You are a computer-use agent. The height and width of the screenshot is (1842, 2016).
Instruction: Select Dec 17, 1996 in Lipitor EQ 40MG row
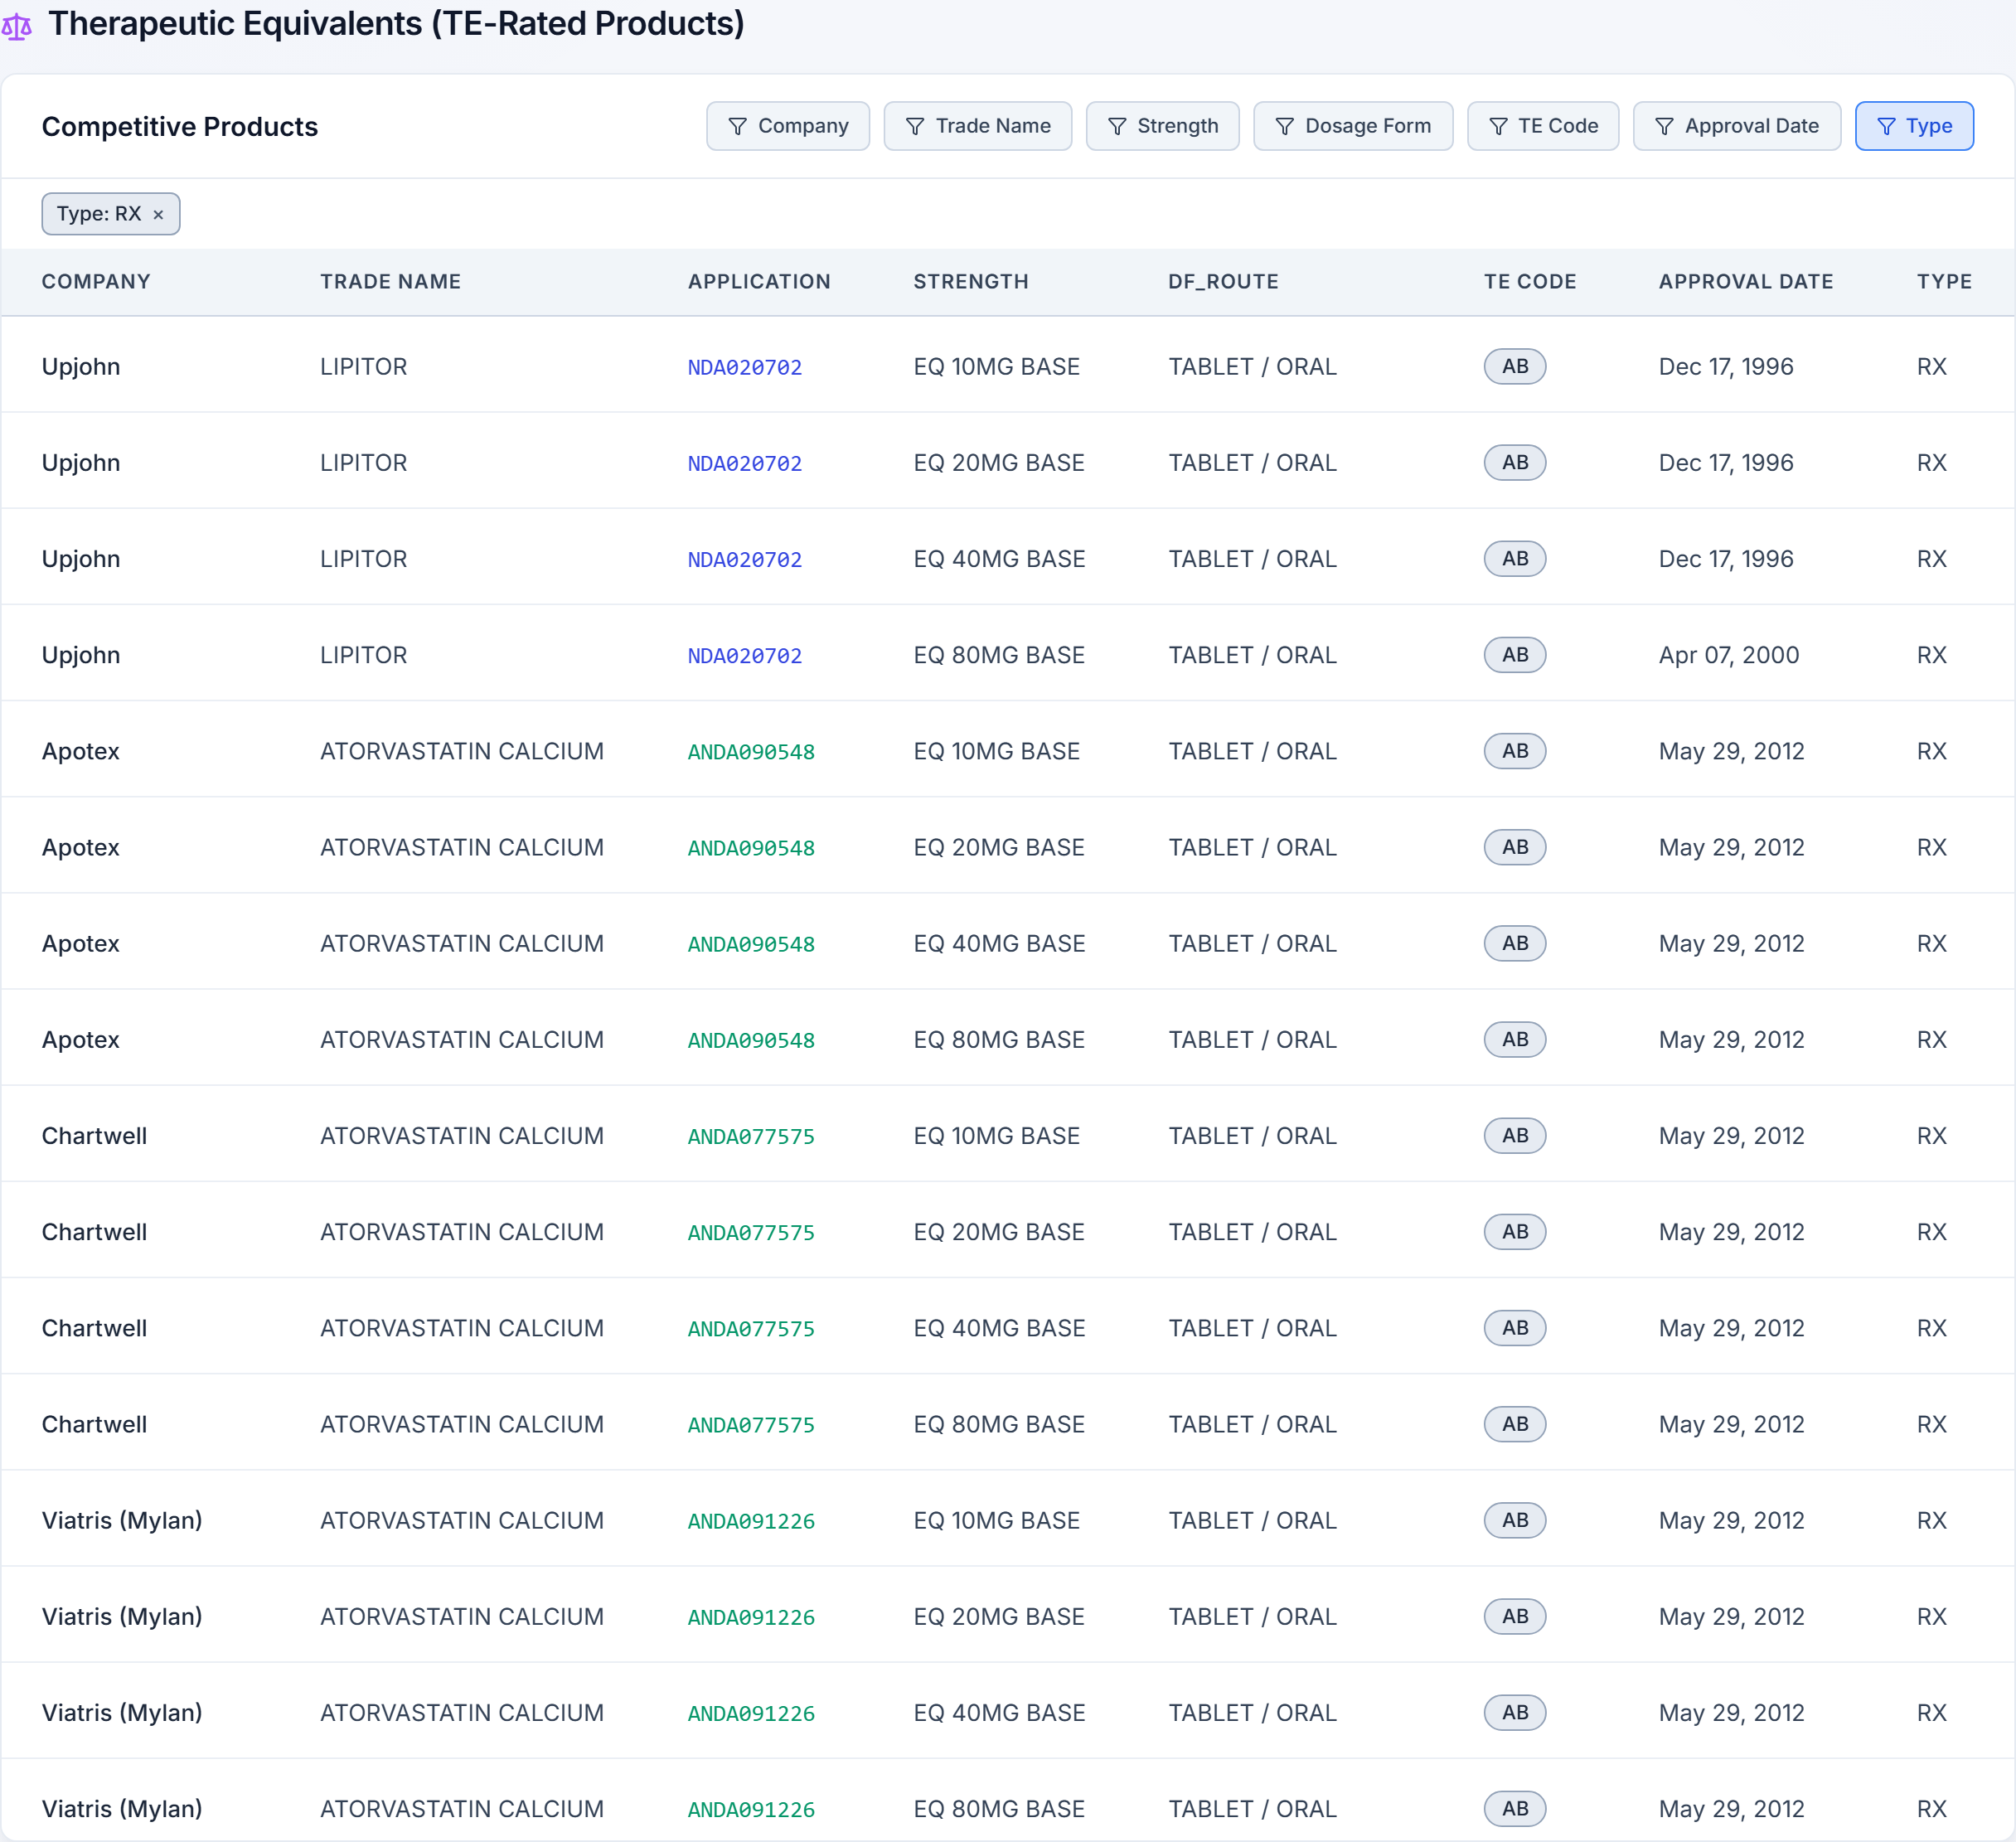[1726, 559]
